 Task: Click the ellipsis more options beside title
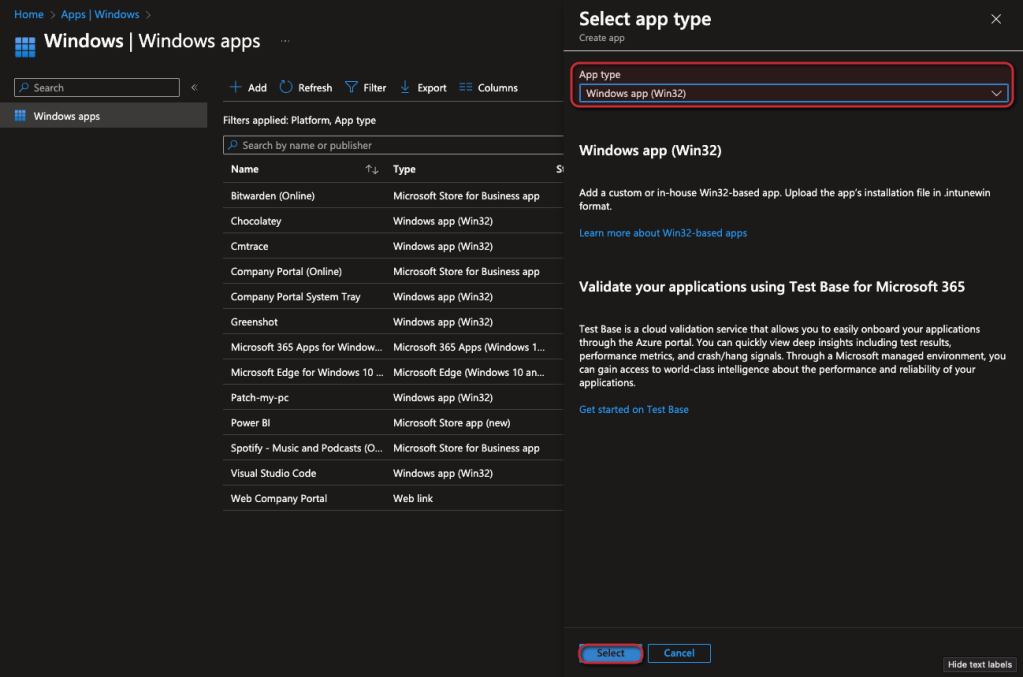(285, 41)
